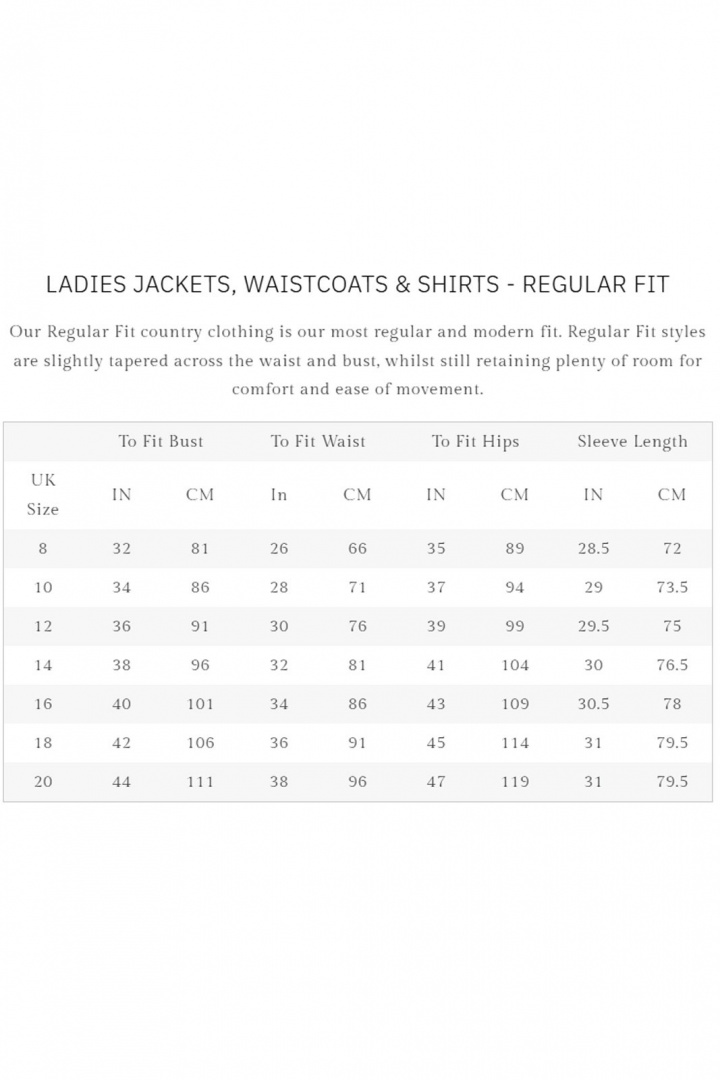Click the 'Sleeve Length' column header
Viewport: 720px width, 1080px height.
[632, 441]
